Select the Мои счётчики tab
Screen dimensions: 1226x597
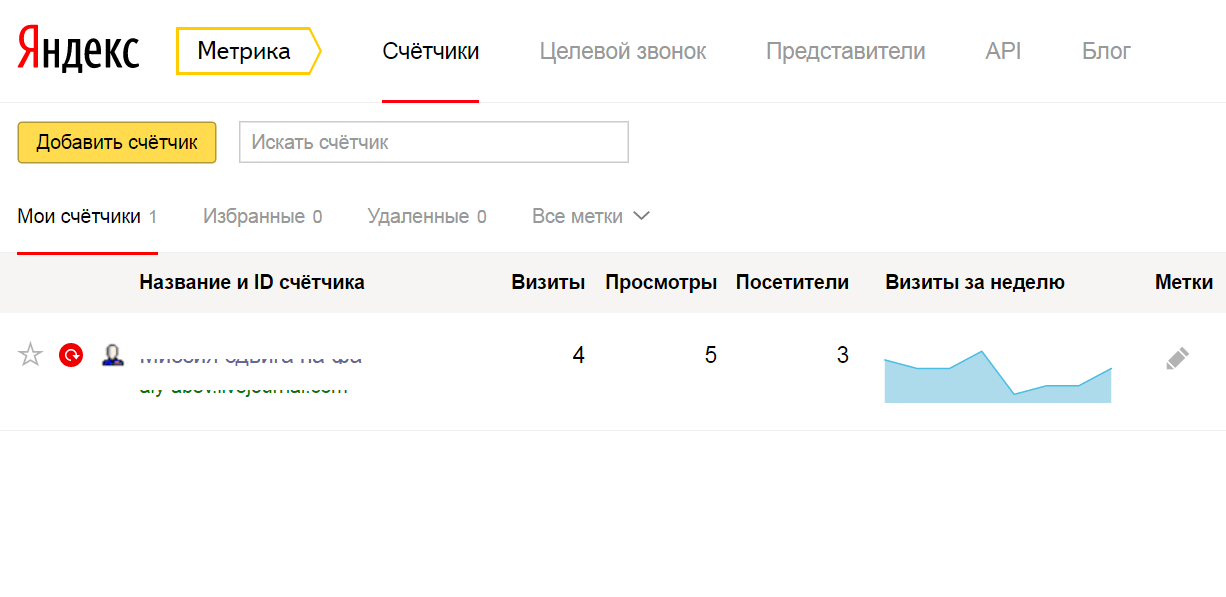point(87,216)
